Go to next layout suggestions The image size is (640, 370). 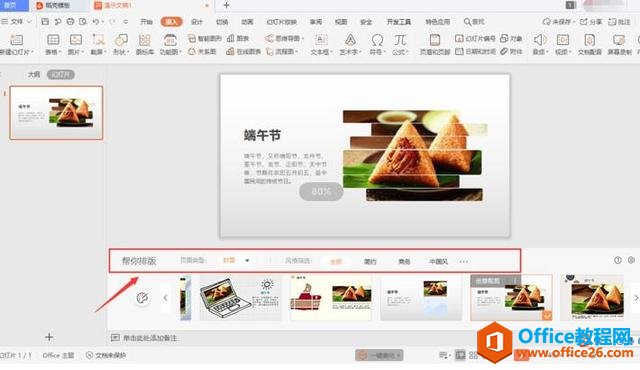(636, 298)
